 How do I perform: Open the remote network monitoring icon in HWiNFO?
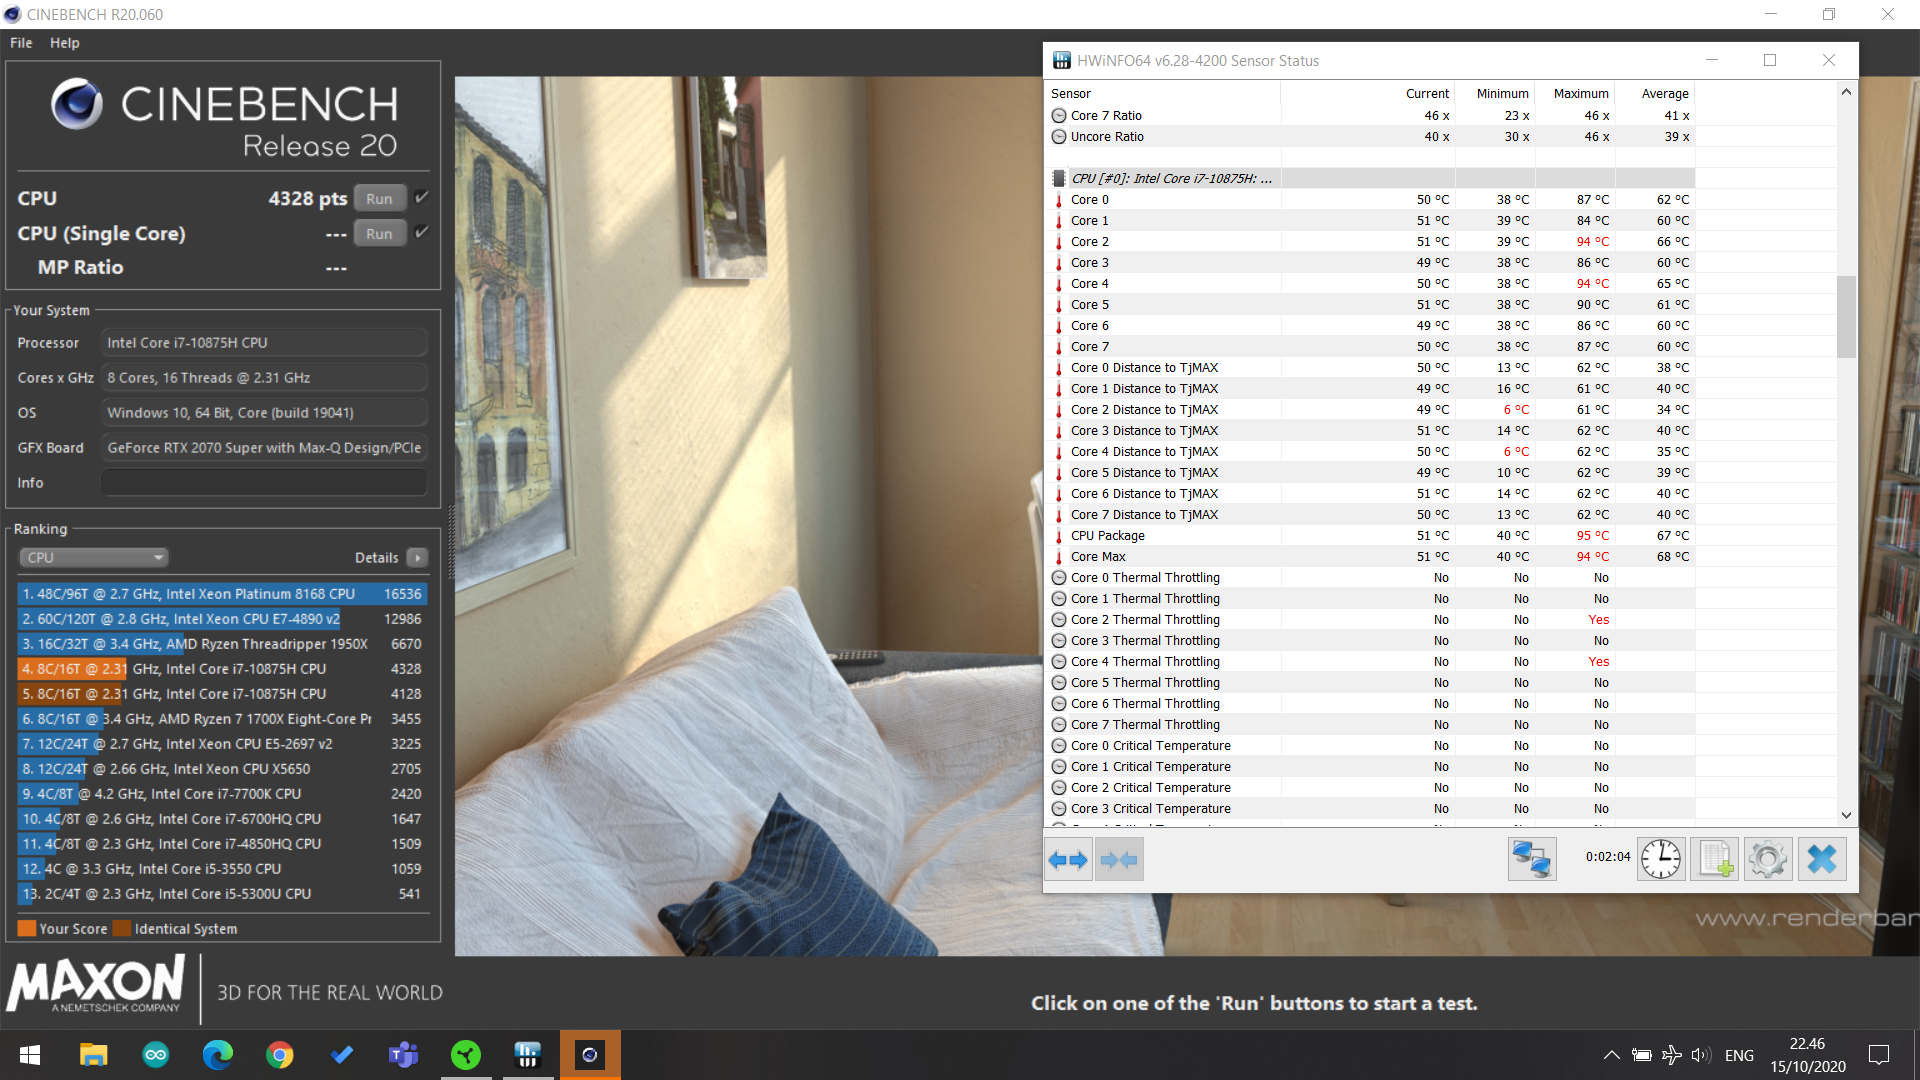pos(1532,859)
